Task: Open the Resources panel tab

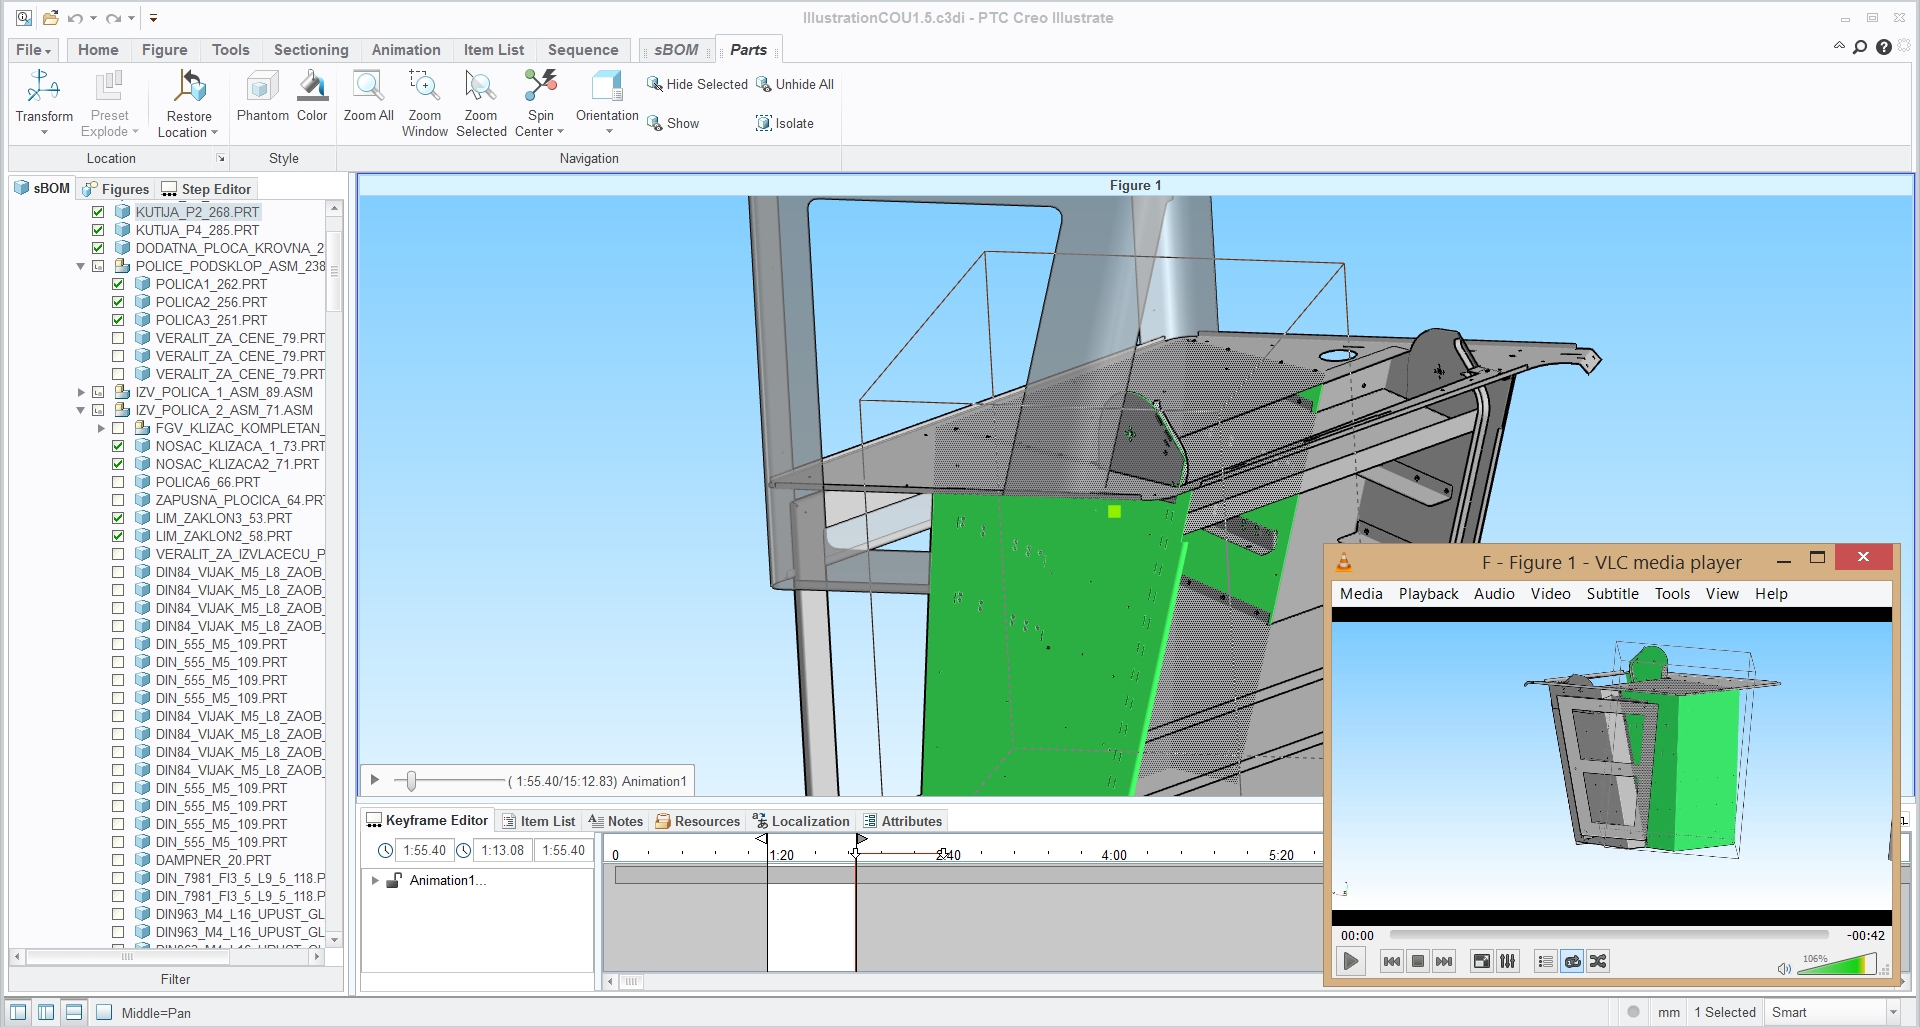Action: pos(698,821)
